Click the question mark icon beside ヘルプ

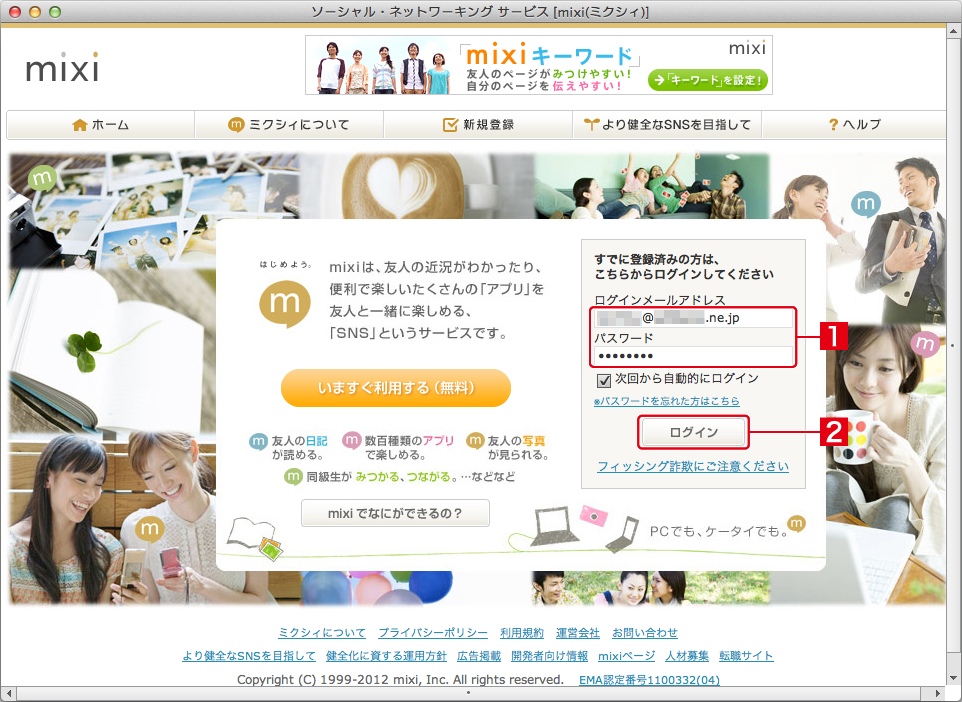(833, 125)
